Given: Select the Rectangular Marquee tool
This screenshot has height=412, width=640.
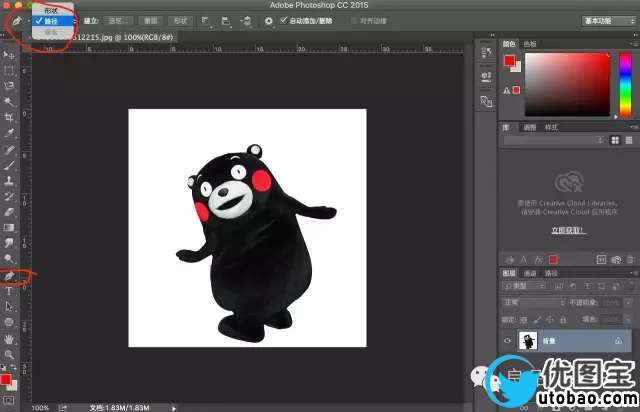Looking at the screenshot, I should tap(9, 70).
